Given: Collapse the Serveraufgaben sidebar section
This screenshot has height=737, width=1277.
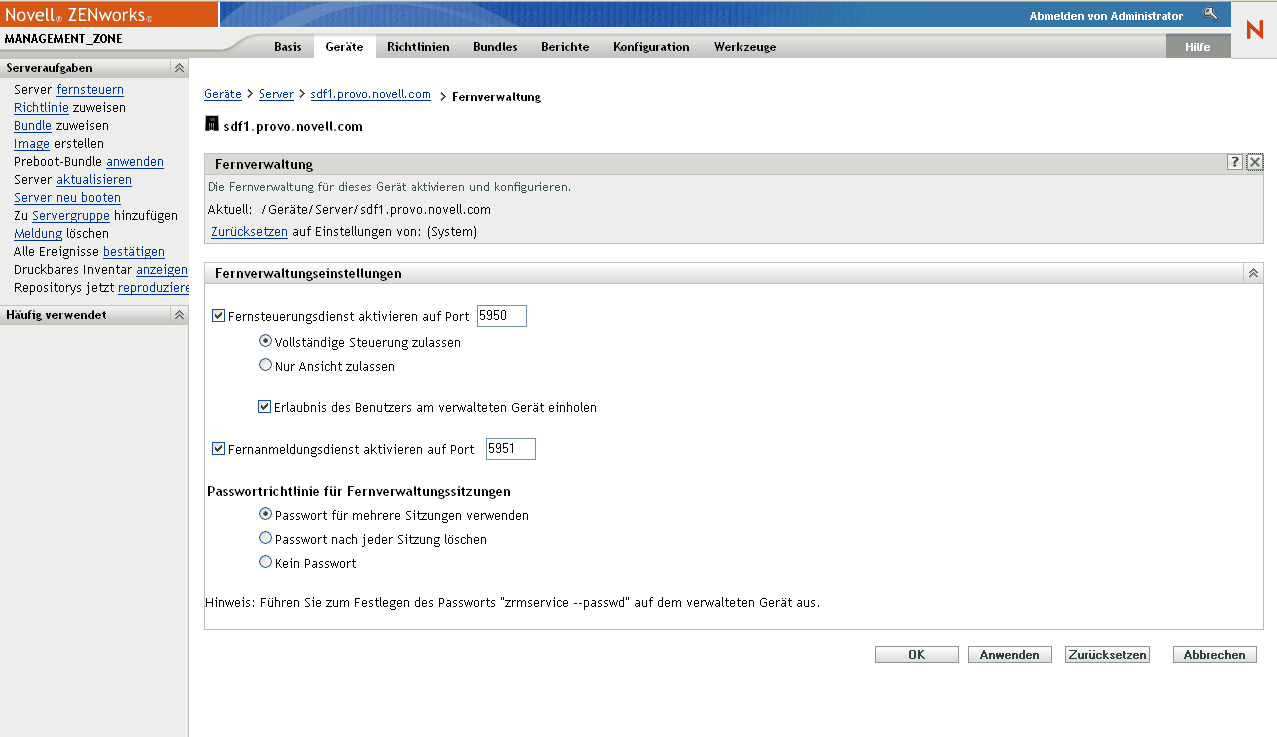Looking at the screenshot, I should tap(179, 68).
